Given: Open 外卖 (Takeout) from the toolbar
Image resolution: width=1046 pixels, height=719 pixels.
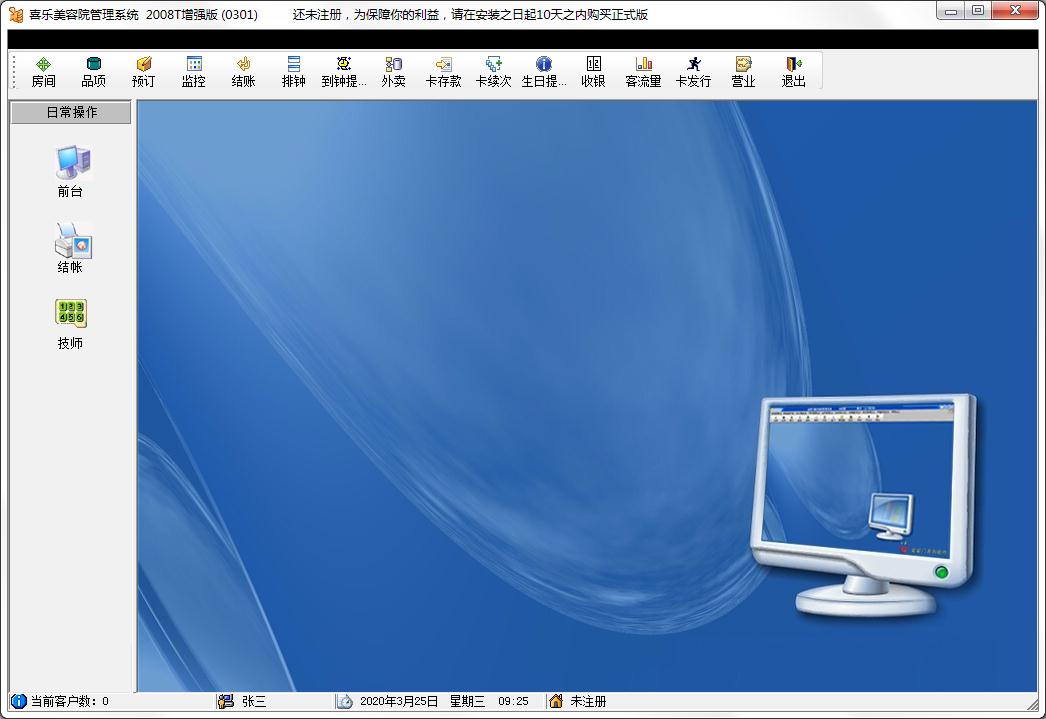Looking at the screenshot, I should [x=393, y=71].
